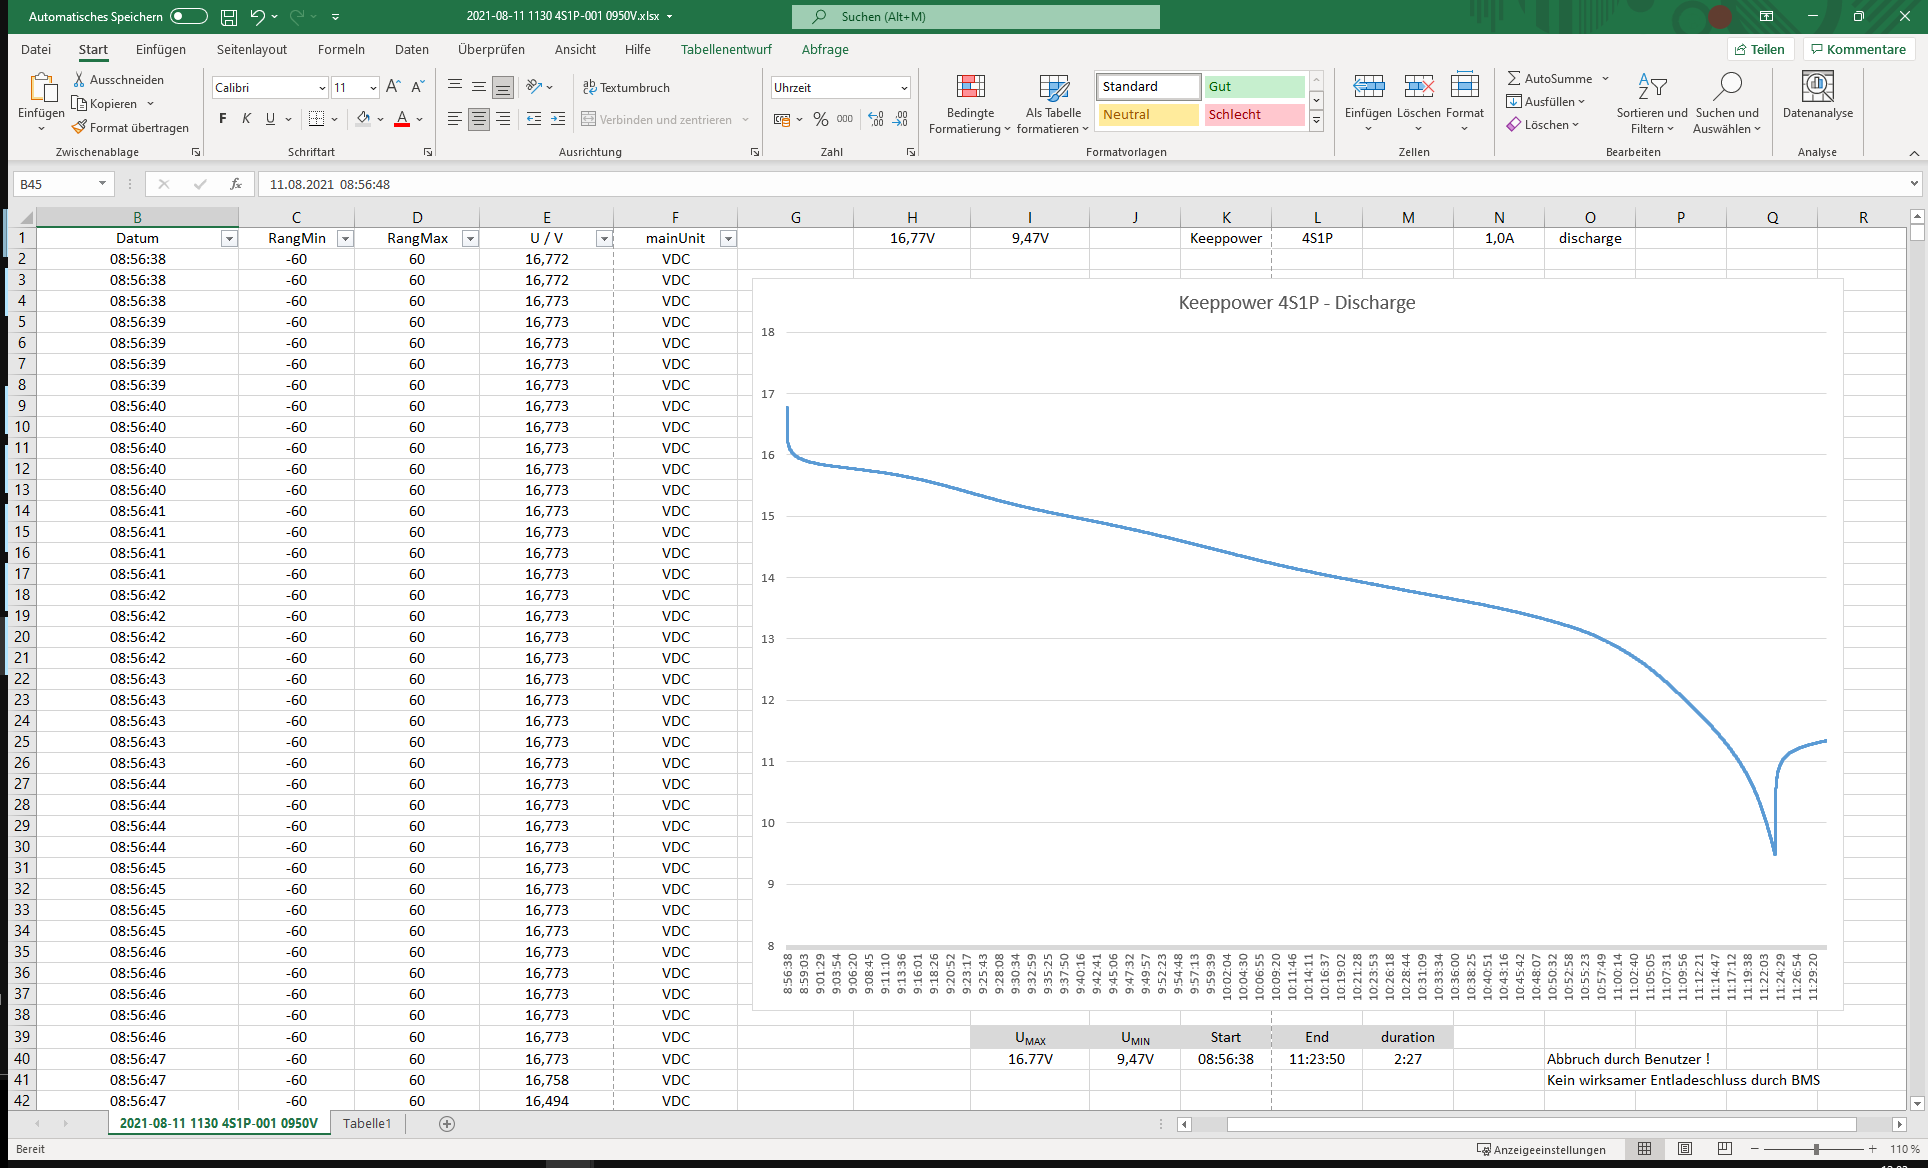Open the Datei menu

[36, 49]
